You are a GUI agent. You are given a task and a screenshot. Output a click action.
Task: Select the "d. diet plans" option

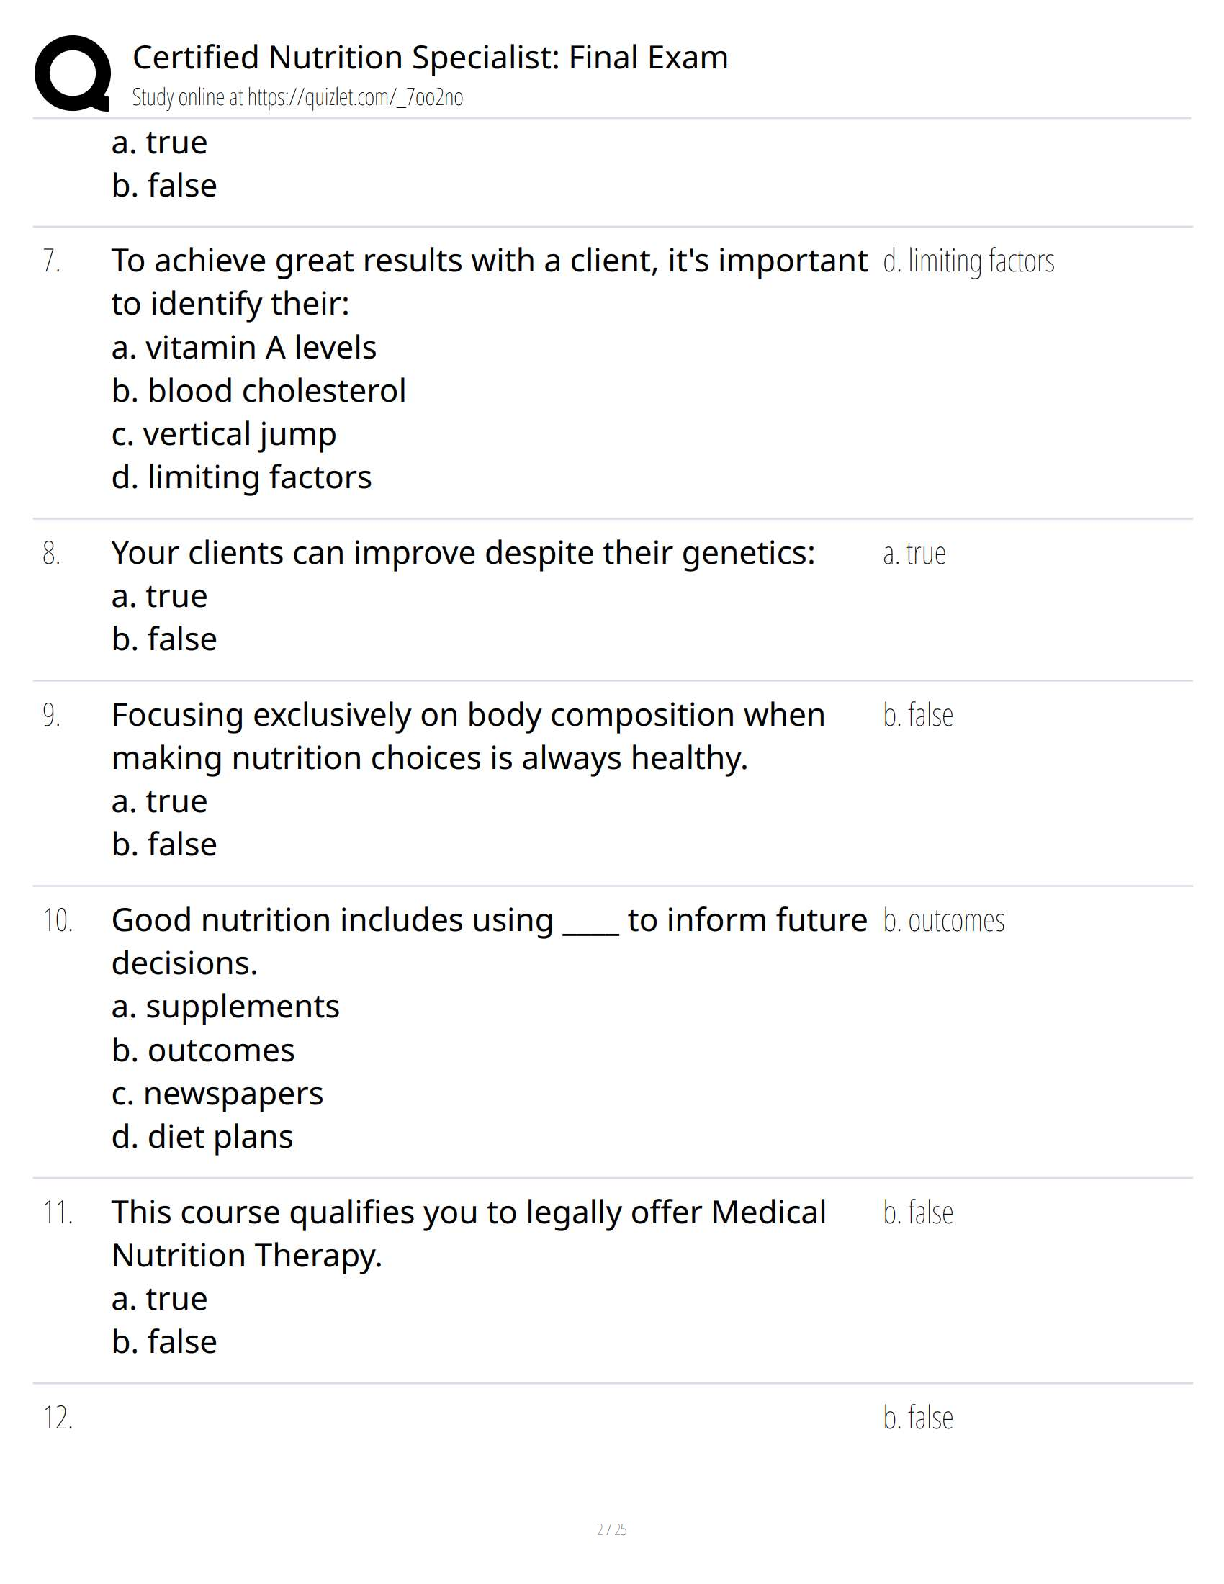tap(202, 1136)
